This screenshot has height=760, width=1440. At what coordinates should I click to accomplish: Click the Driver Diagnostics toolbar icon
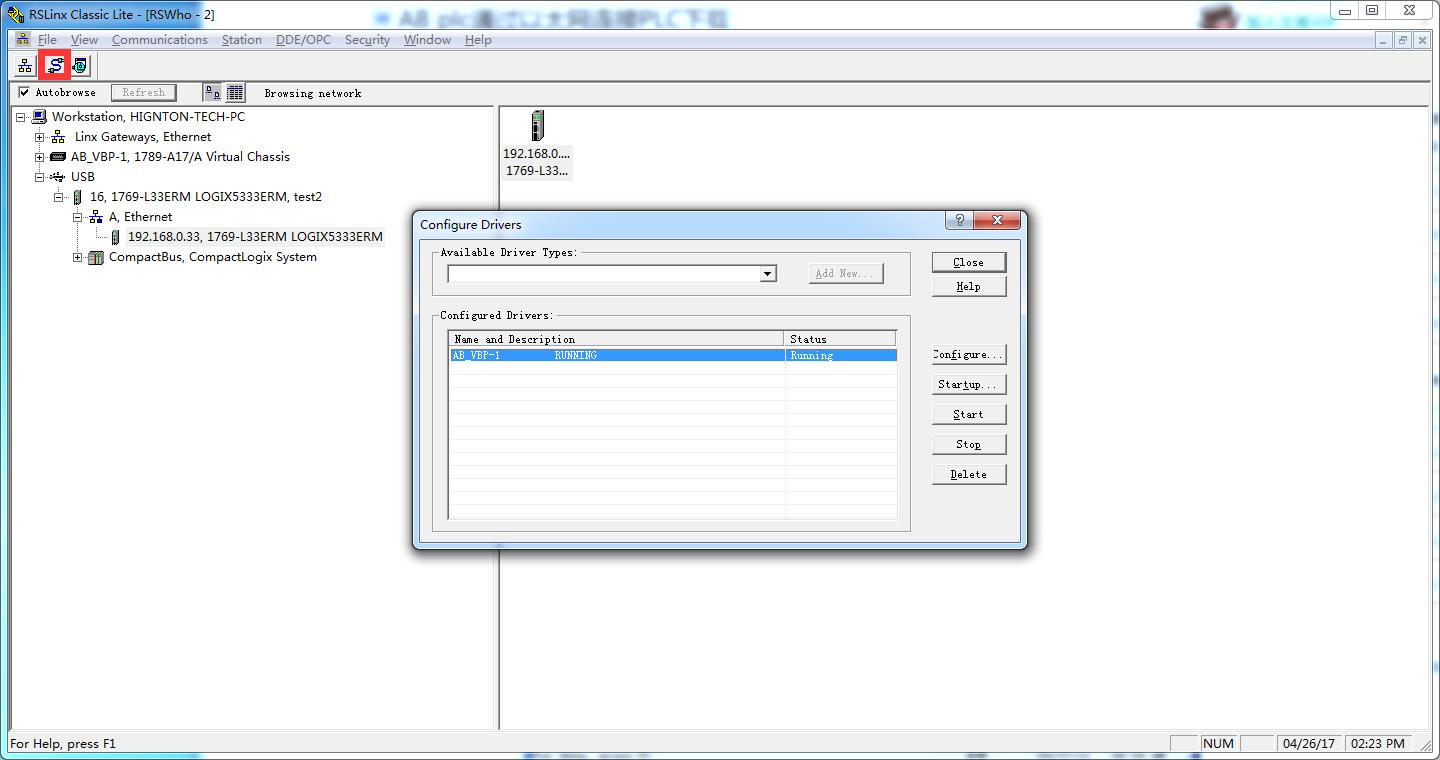point(81,66)
